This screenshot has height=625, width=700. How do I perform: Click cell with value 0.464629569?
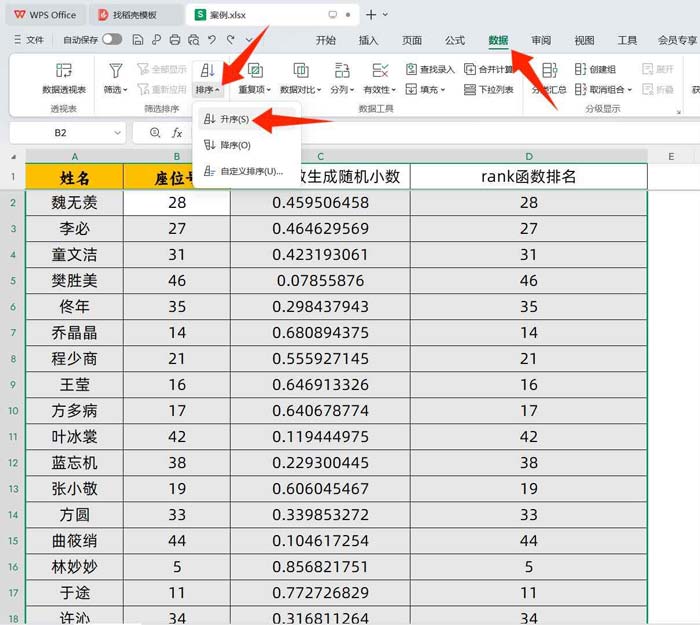coord(320,229)
